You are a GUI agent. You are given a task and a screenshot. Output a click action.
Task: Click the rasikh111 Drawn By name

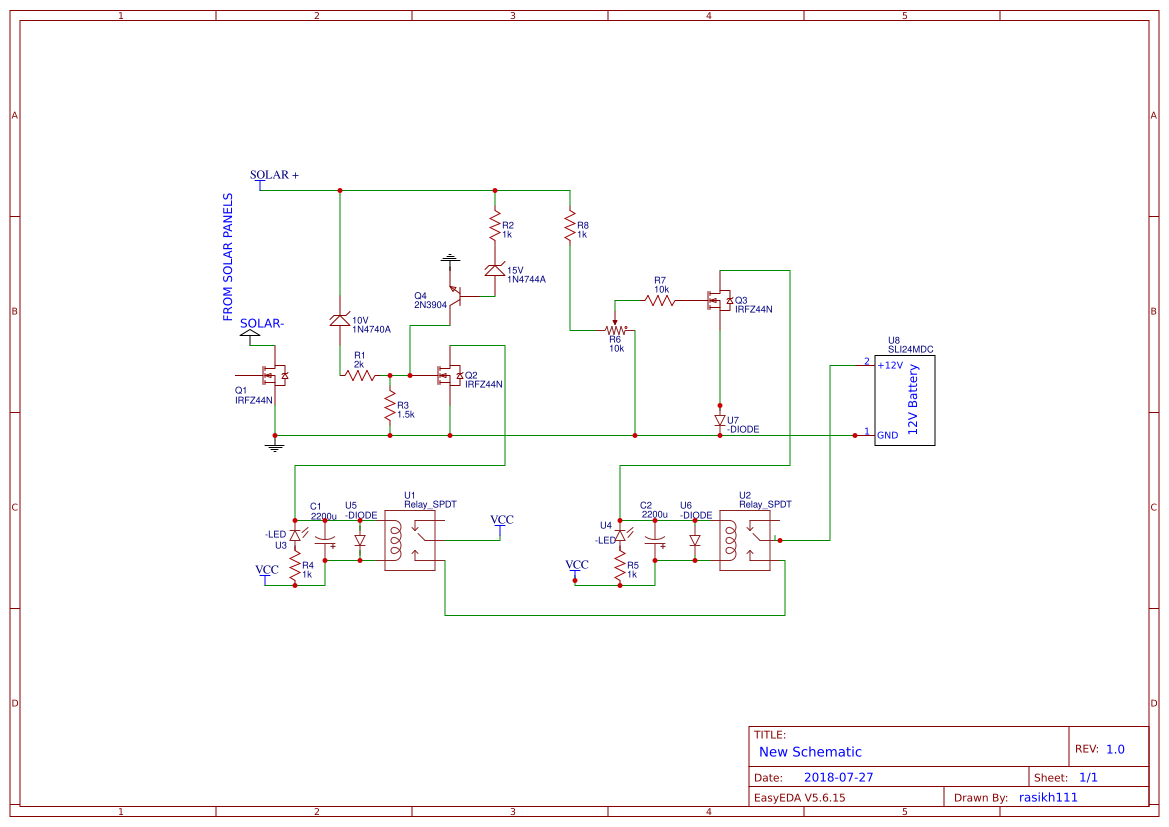1047,797
